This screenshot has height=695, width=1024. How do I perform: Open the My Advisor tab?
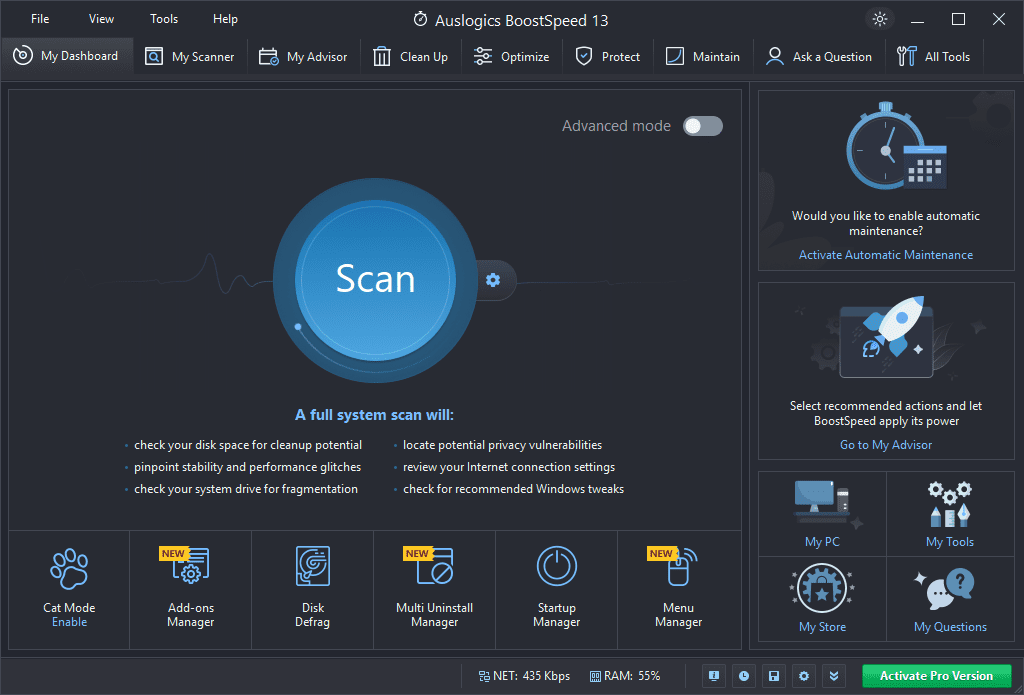tap(304, 57)
